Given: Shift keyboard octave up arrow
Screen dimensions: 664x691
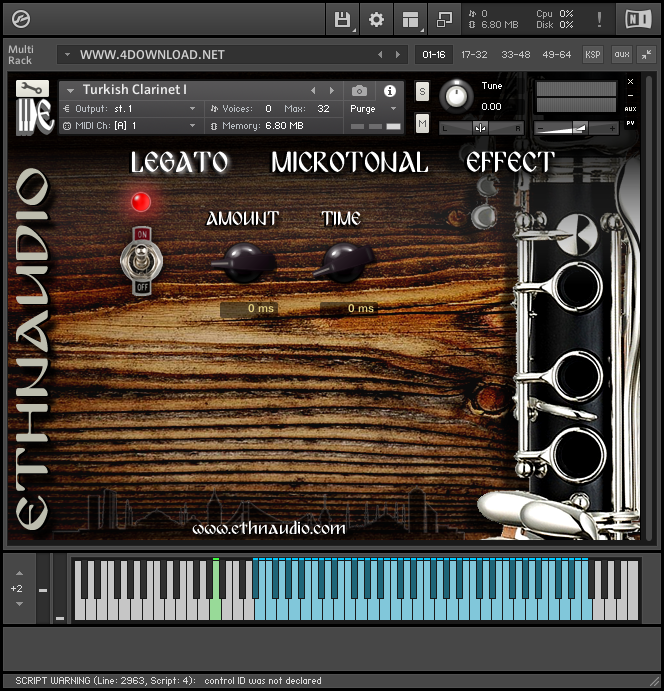Looking at the screenshot, I should click(x=19, y=573).
